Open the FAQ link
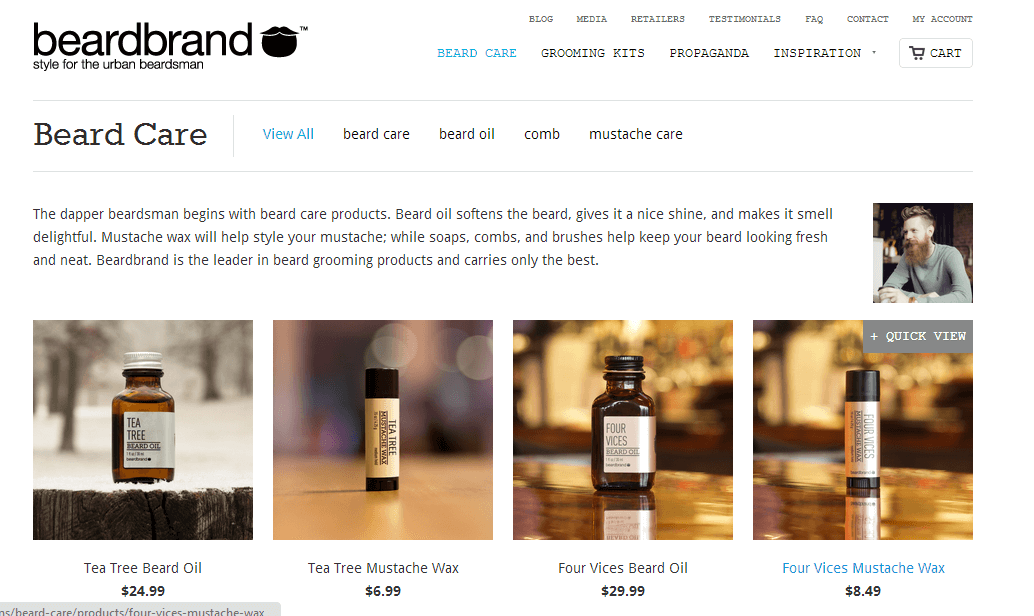The width and height of the screenshot is (1034, 616). click(x=814, y=19)
